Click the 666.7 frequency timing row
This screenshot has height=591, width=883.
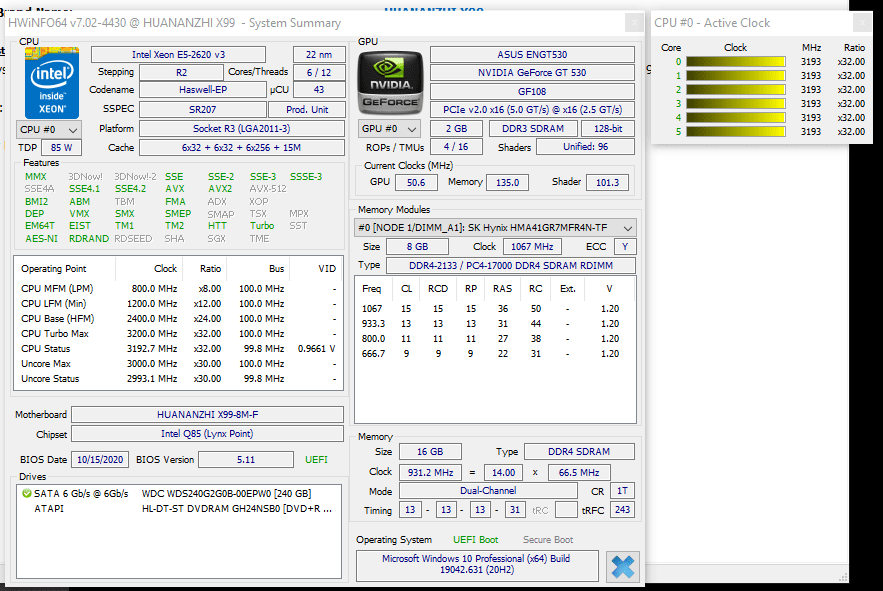pyautogui.click(x=496, y=354)
